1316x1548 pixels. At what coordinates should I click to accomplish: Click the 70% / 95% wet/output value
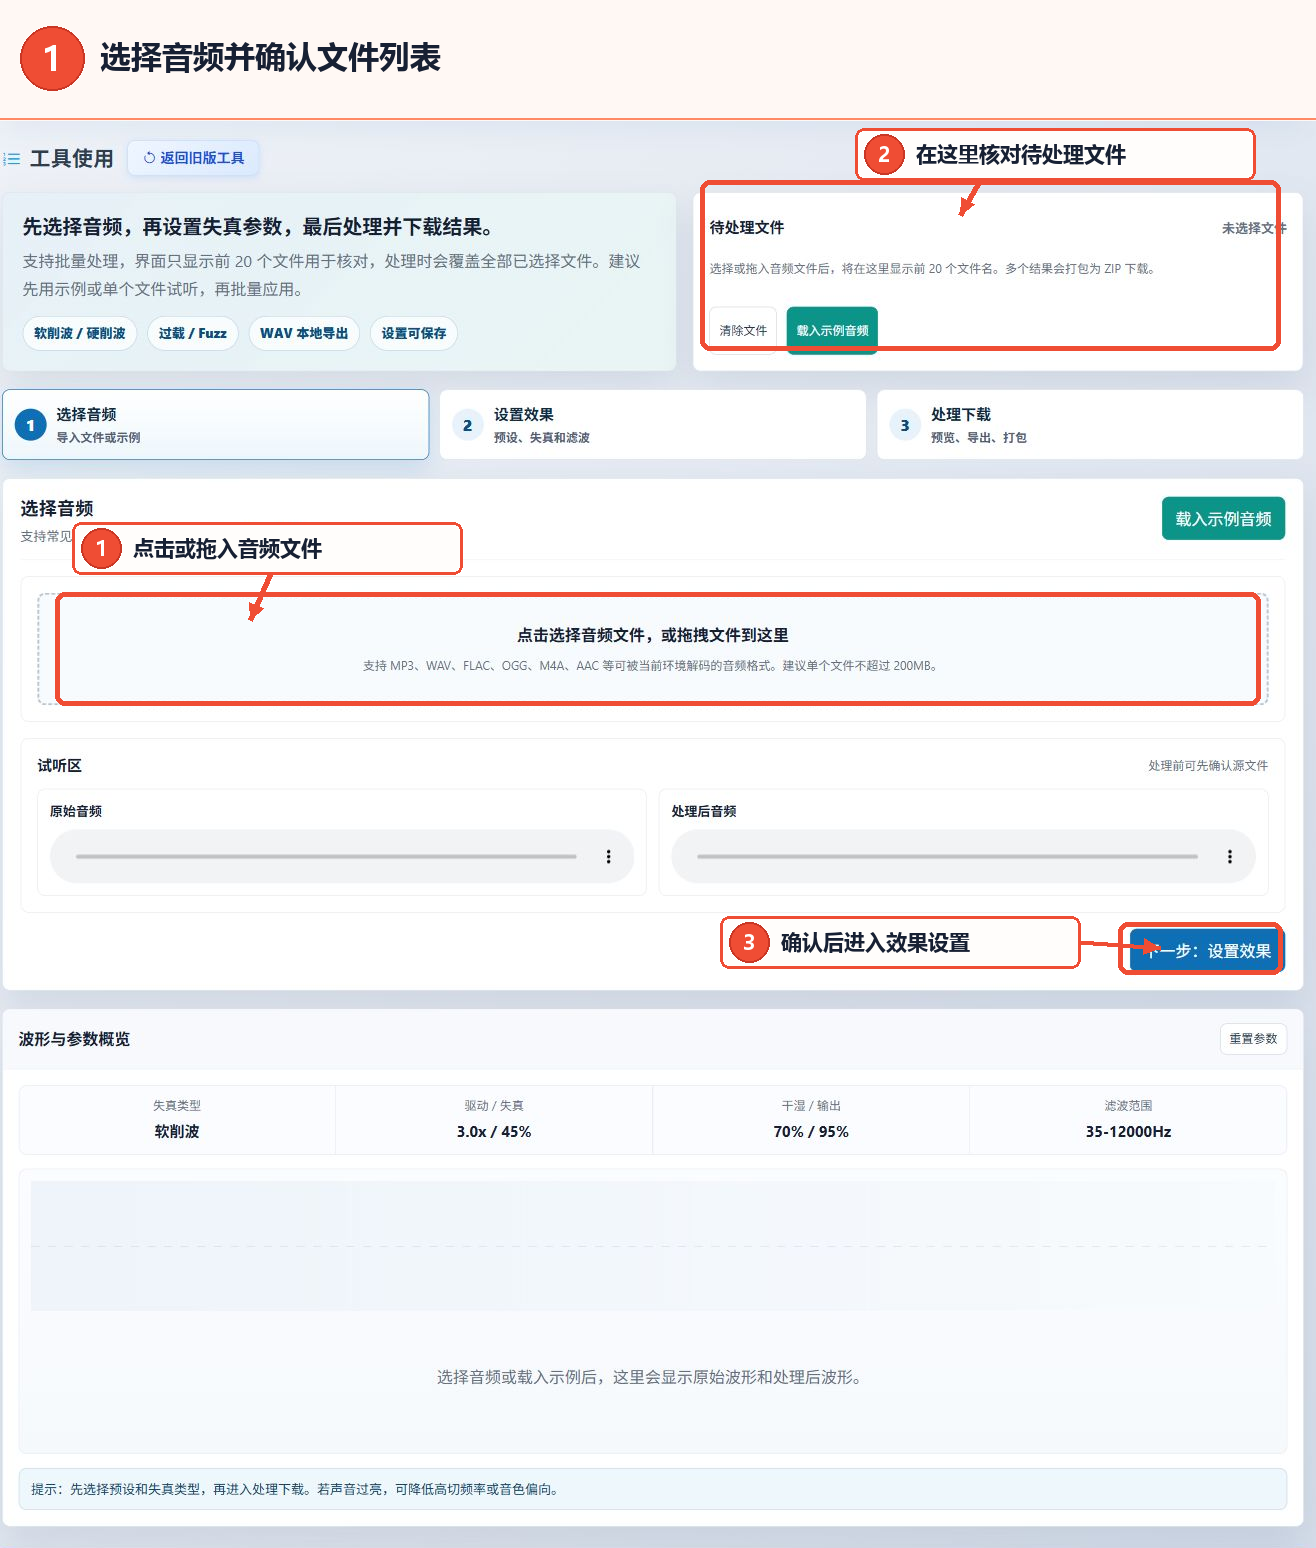coord(811,1131)
